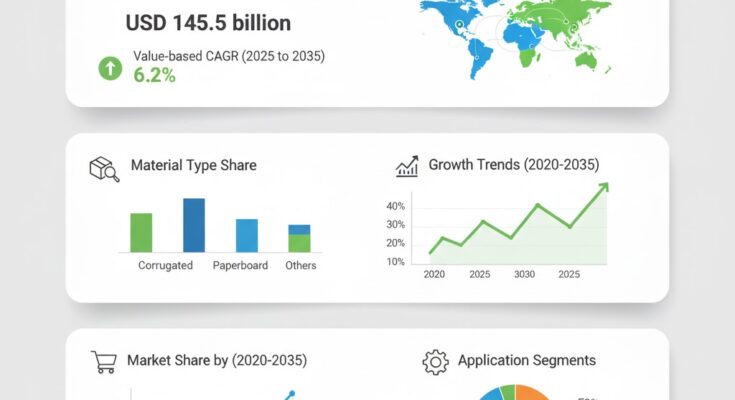Click the shopping cart icon
Screen dimensions: 735x400
104,361
